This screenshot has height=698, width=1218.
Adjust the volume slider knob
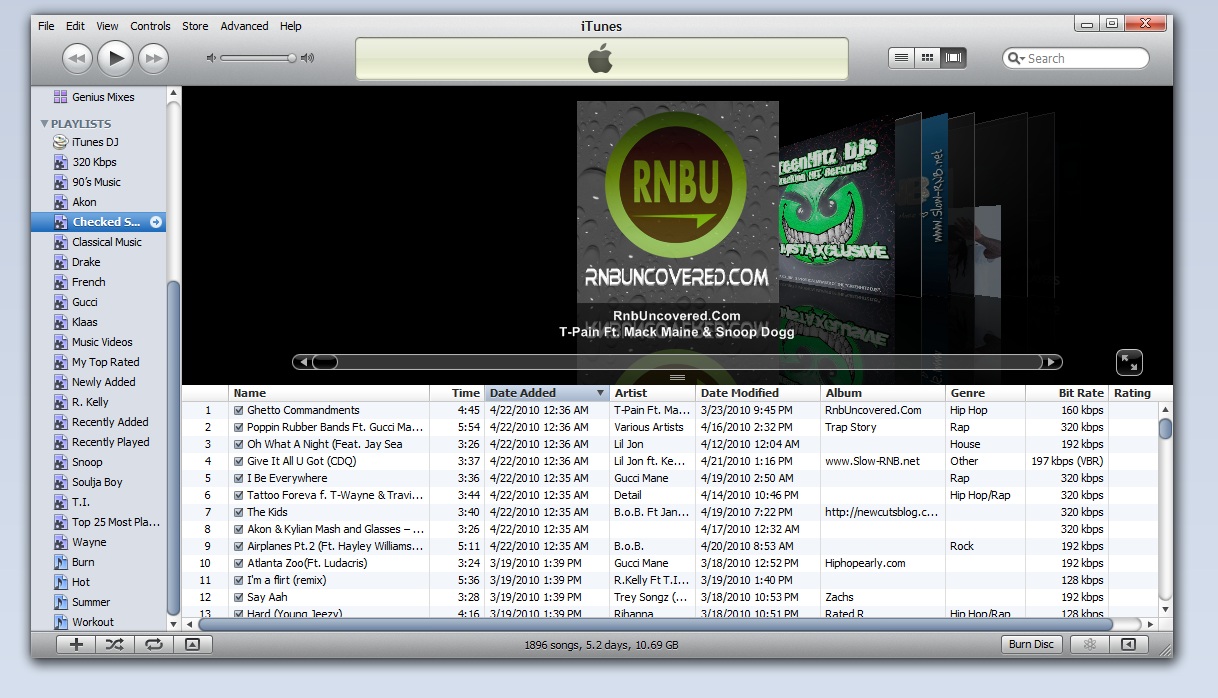(292, 58)
